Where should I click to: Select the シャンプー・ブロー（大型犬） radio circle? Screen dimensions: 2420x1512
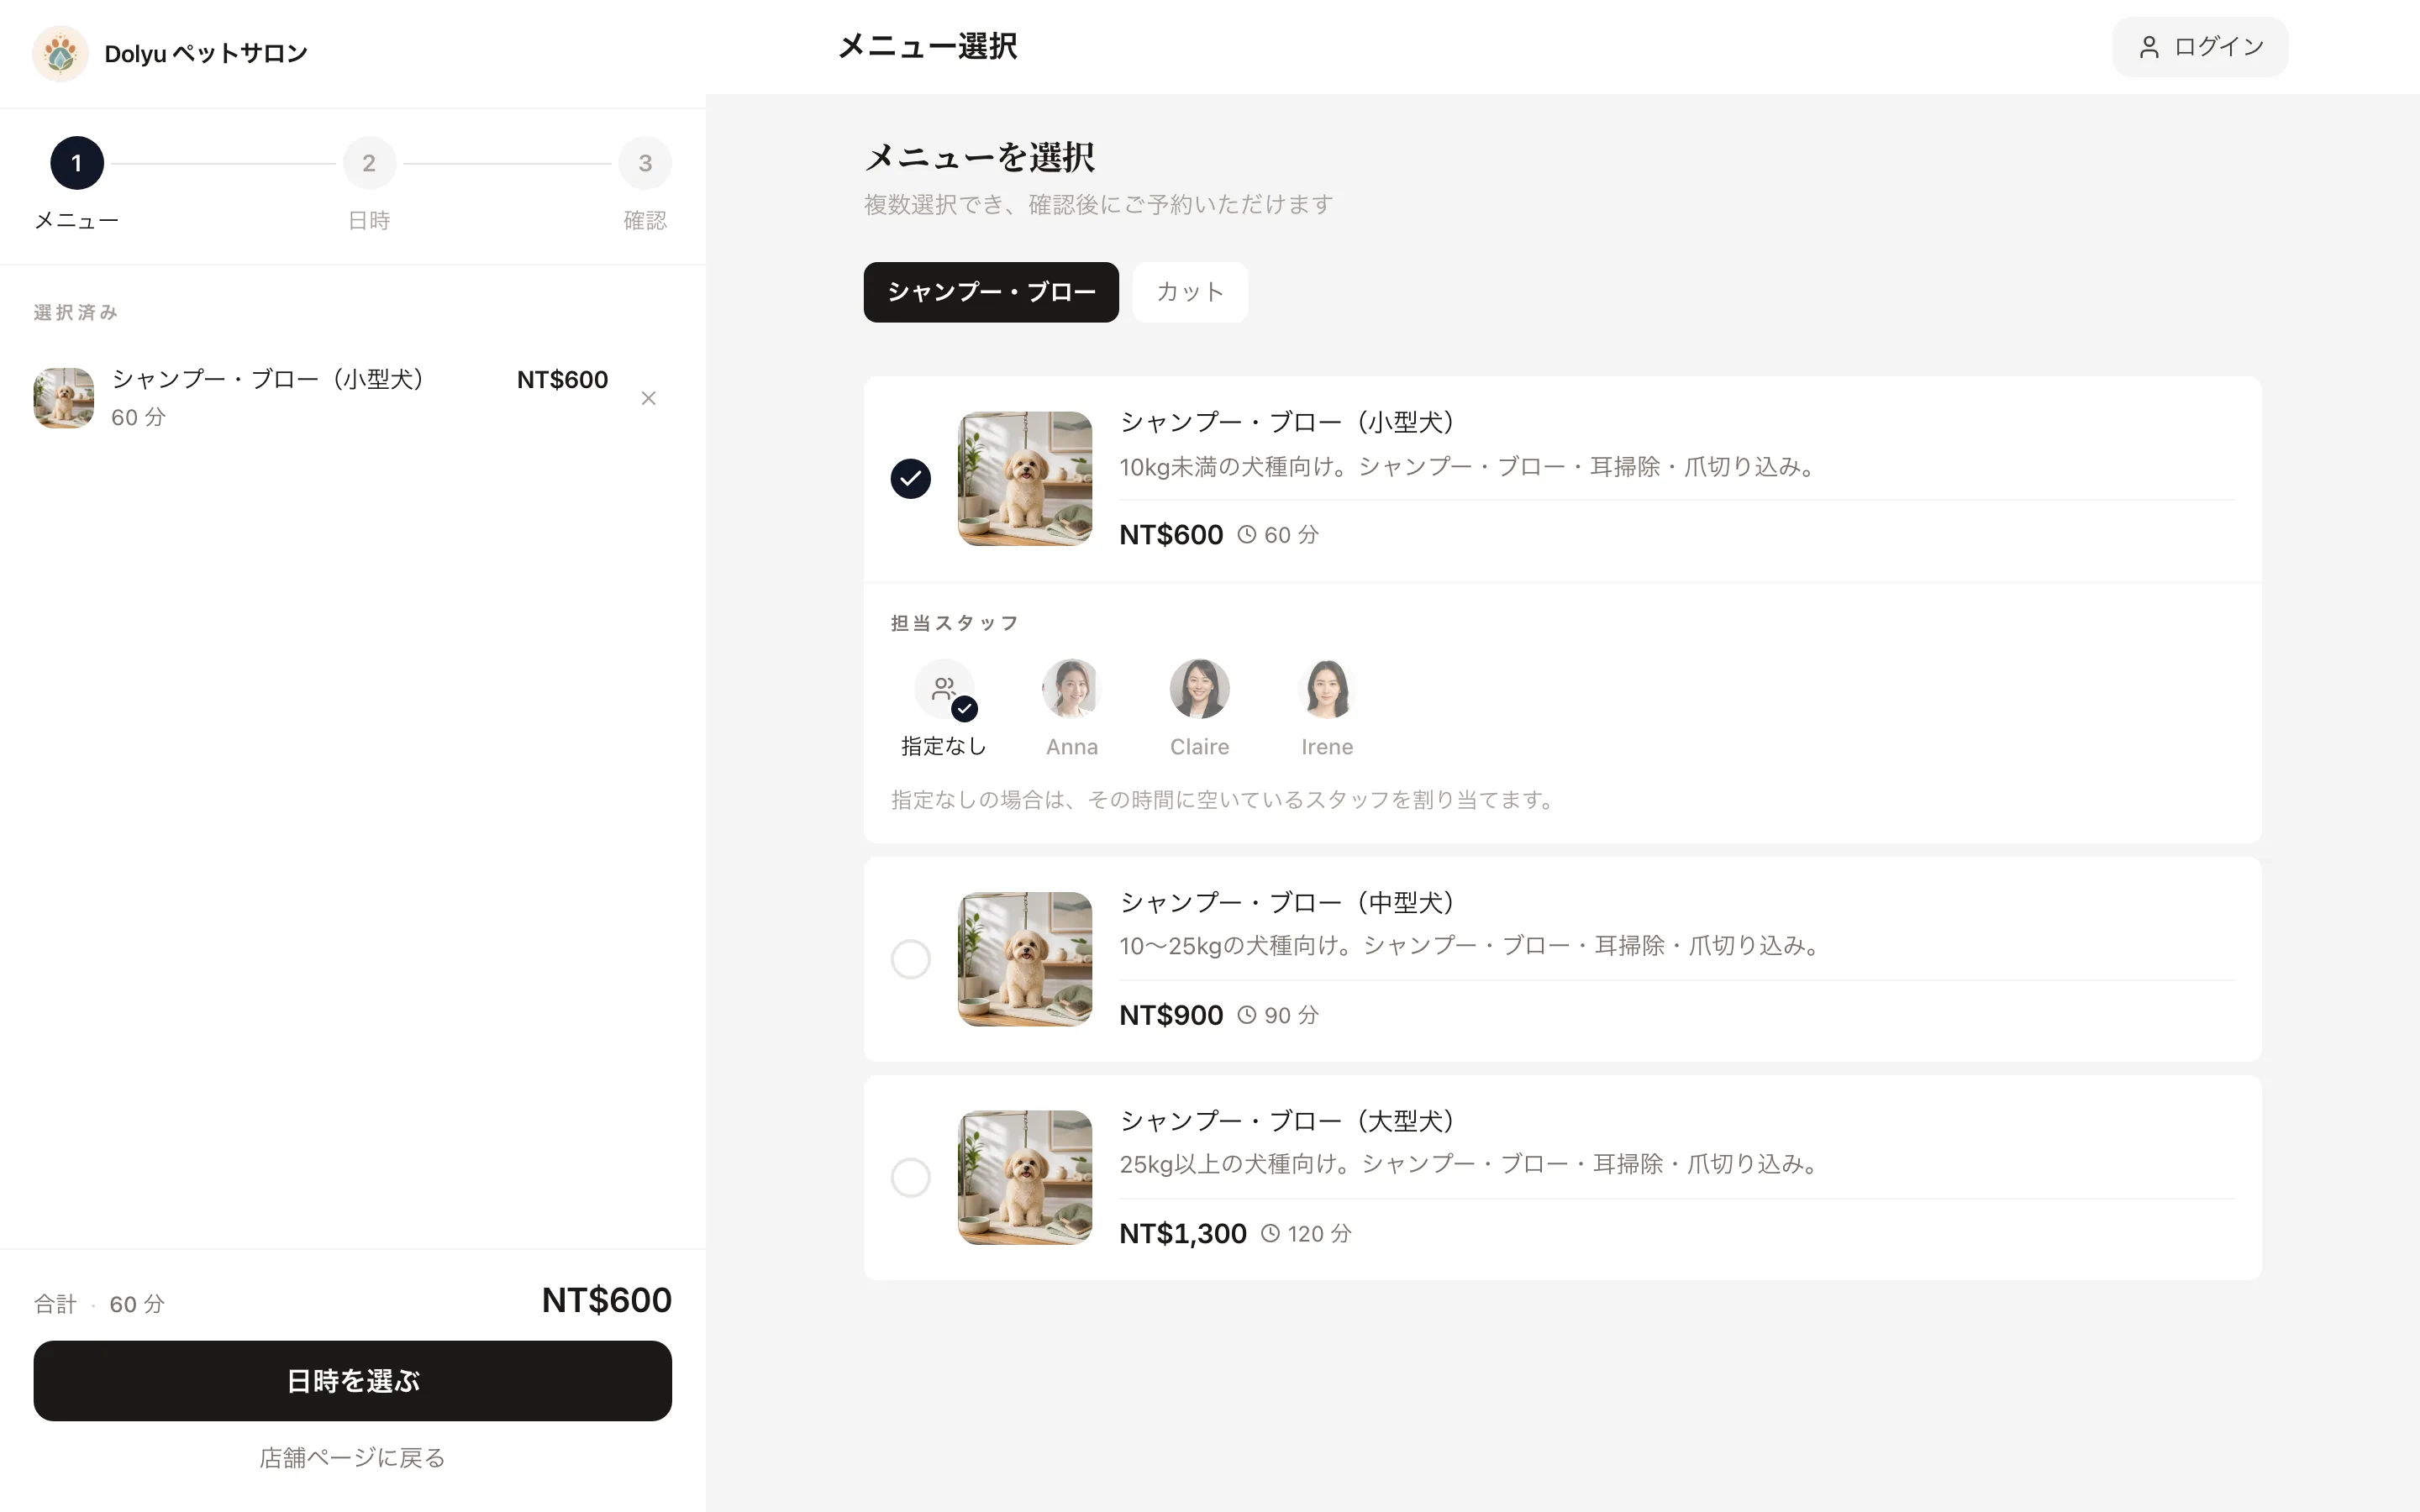point(910,1177)
